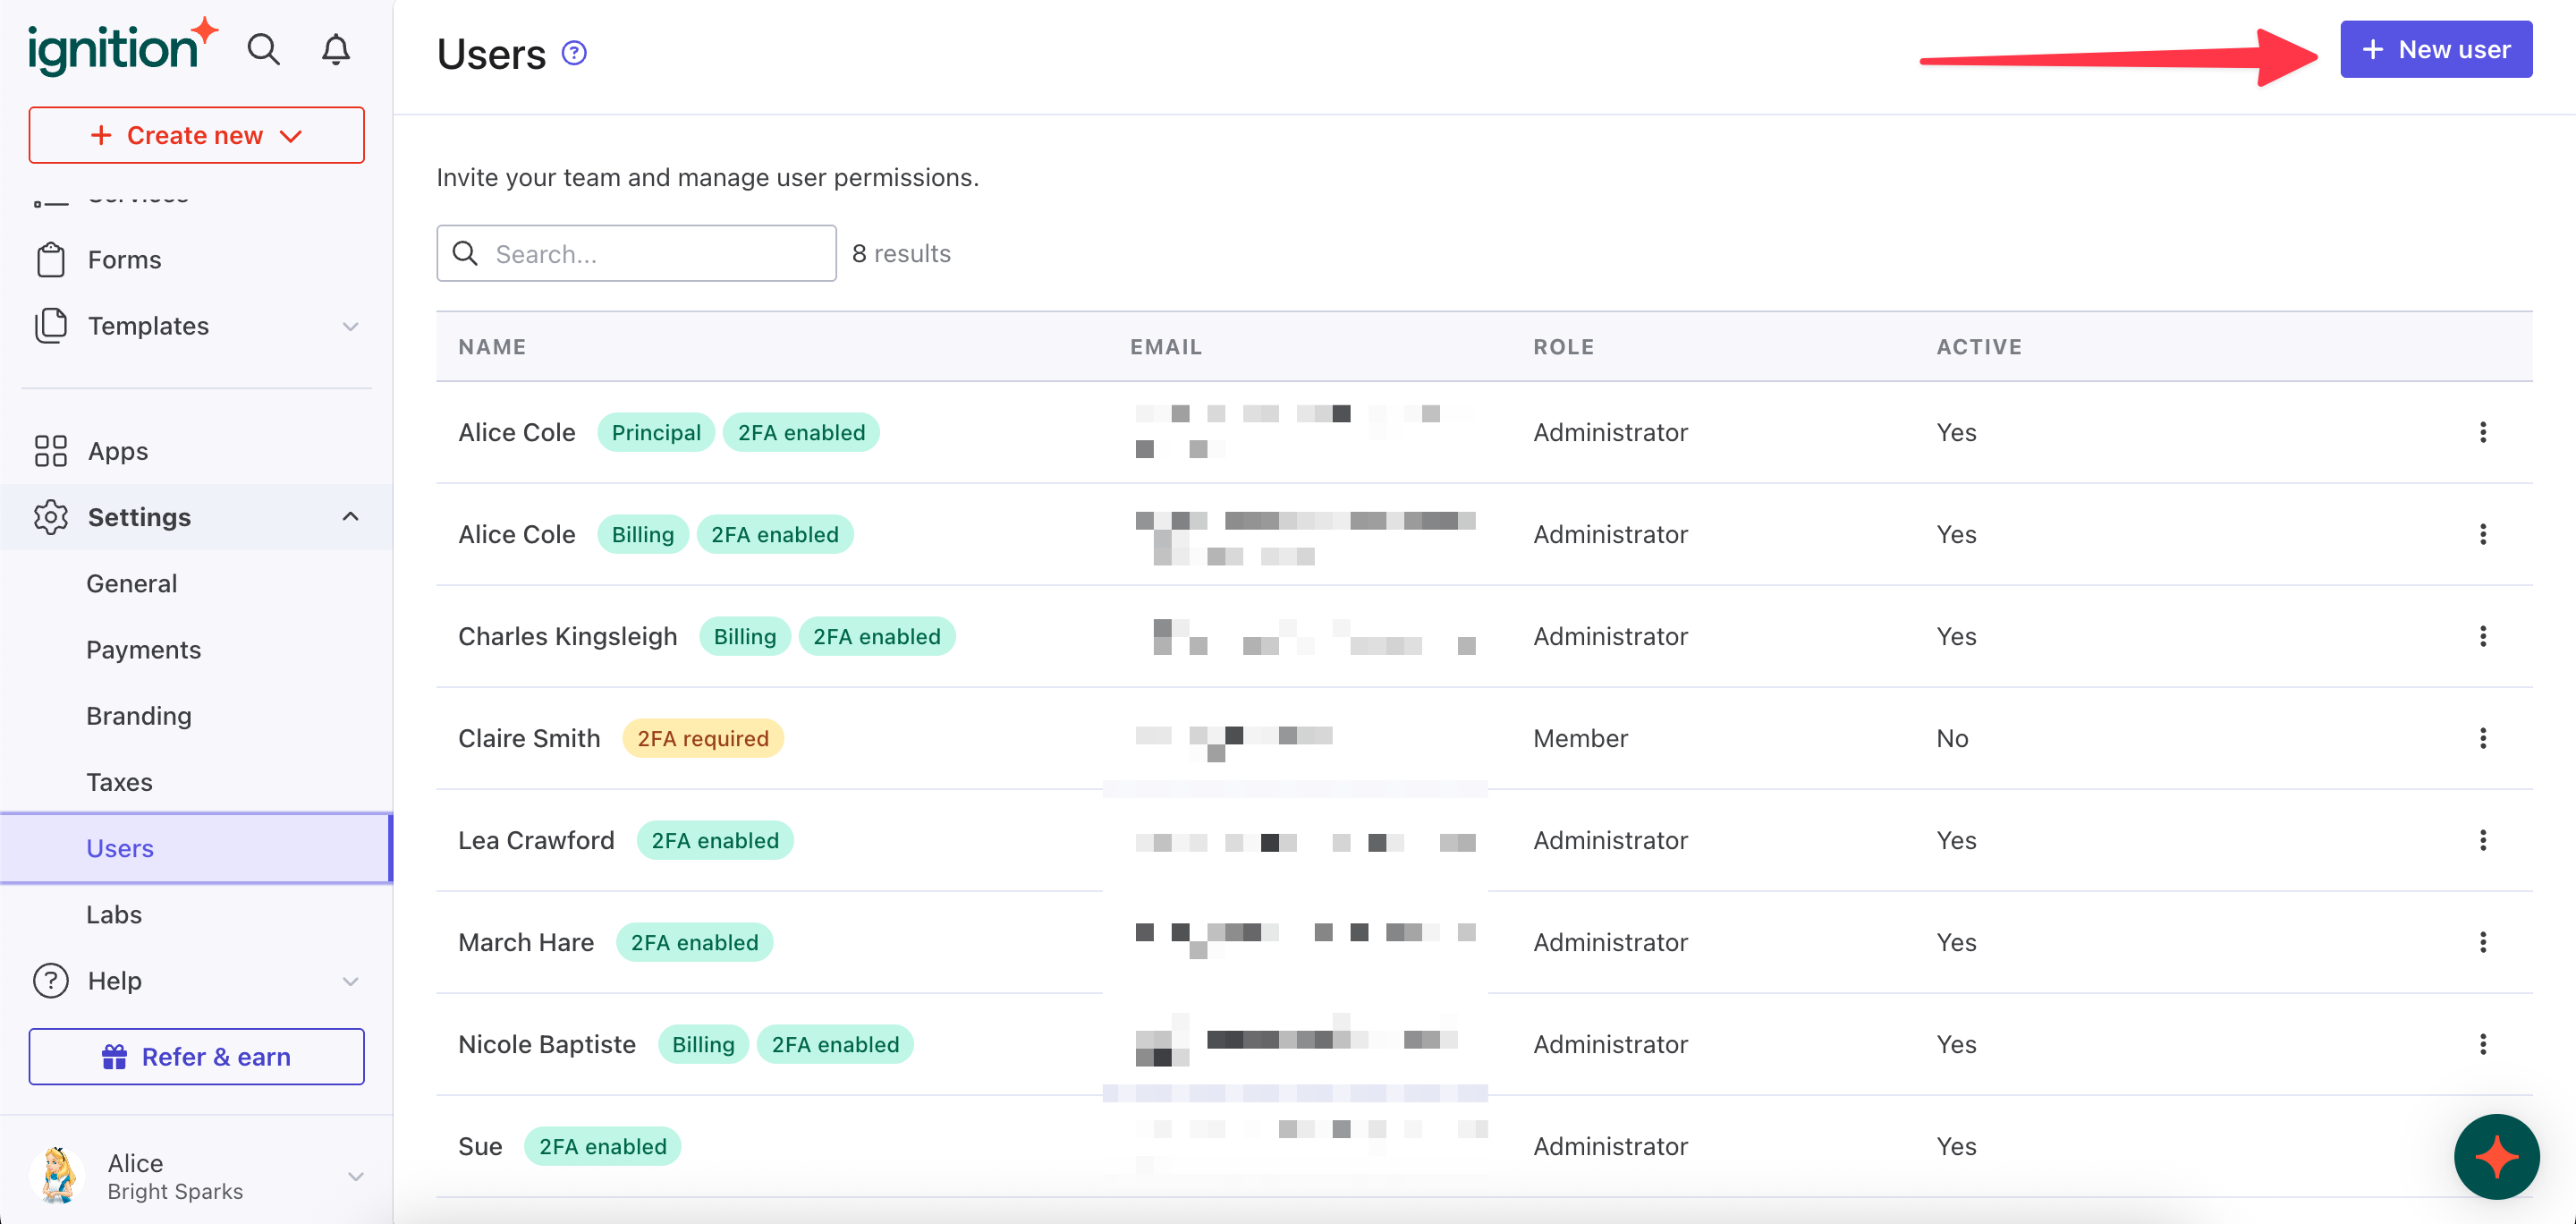Screen dimensions: 2576x1224
Task: Open the Alice account menu chevron
Action: (x=355, y=1177)
